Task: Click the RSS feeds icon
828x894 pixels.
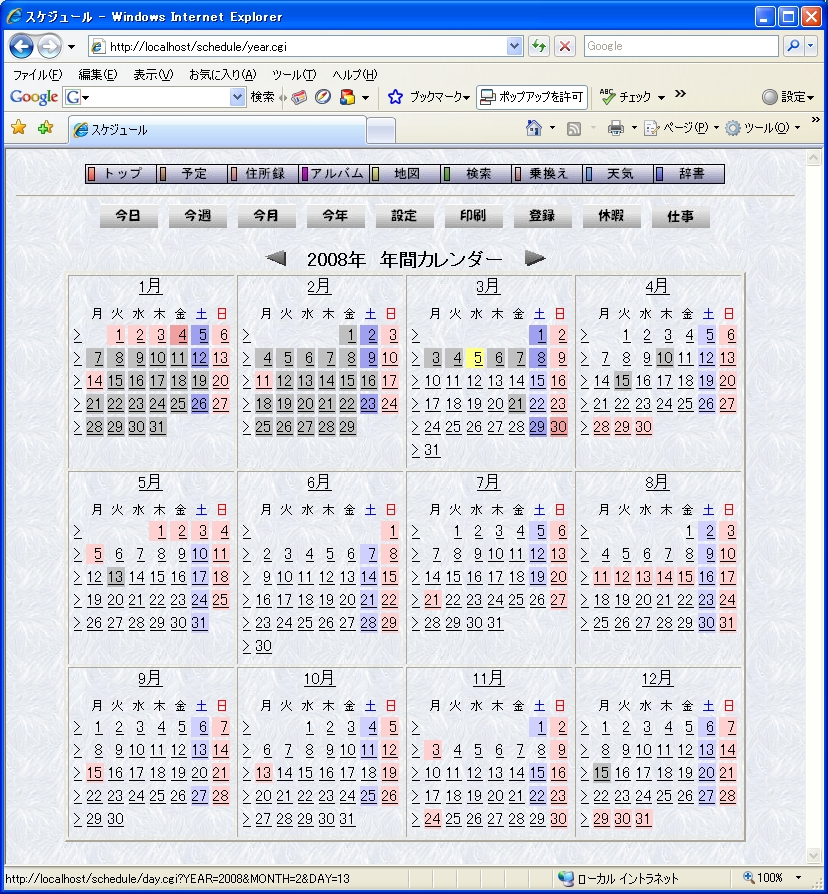Action: 574,128
